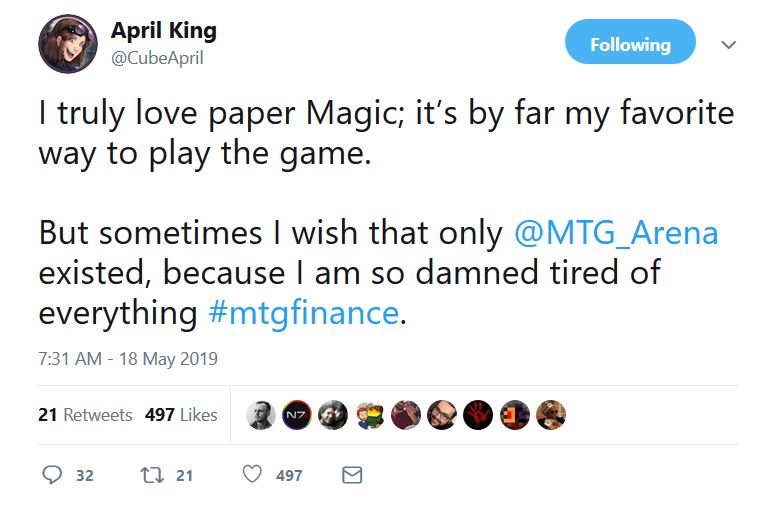Go to the @CubeApril handle
This screenshot has height=518, width=773.
[x=156, y=58]
